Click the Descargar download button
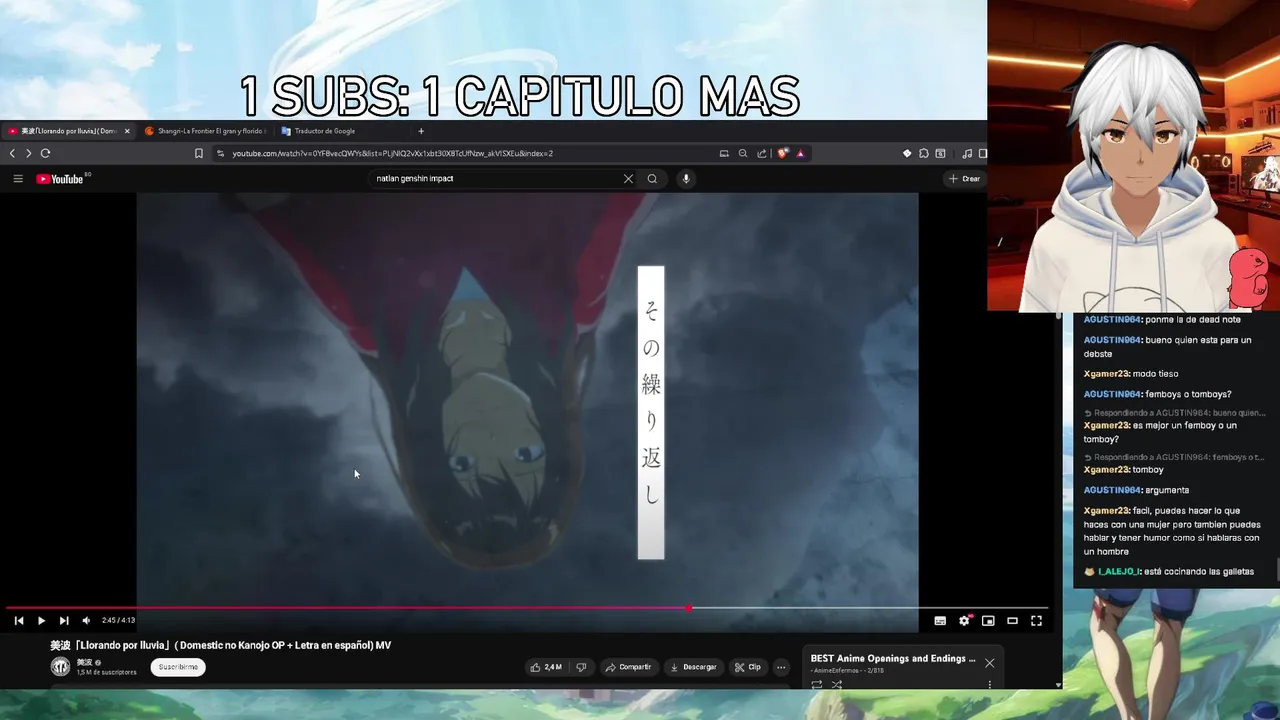Image resolution: width=1280 pixels, height=720 pixels. (693, 667)
